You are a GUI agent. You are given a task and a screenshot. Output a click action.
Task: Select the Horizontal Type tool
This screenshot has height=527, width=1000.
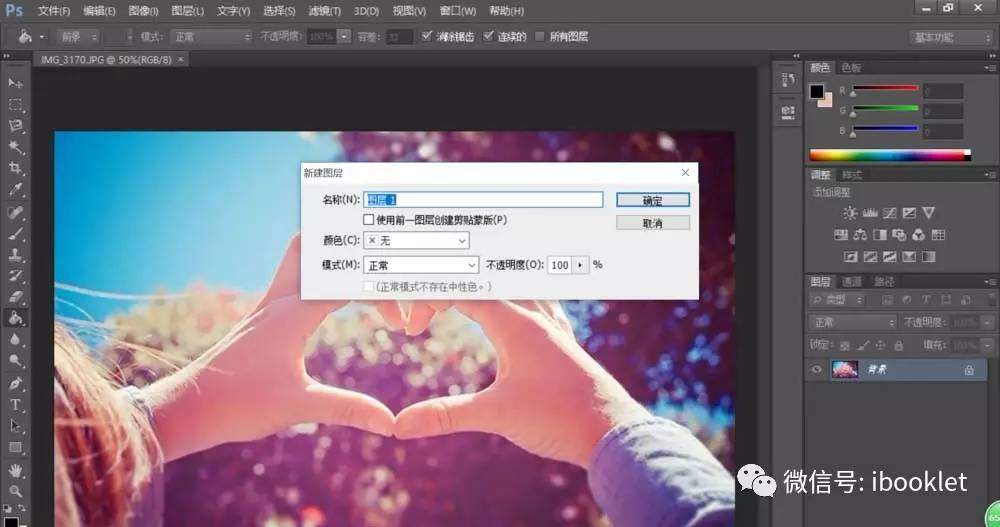(15, 405)
